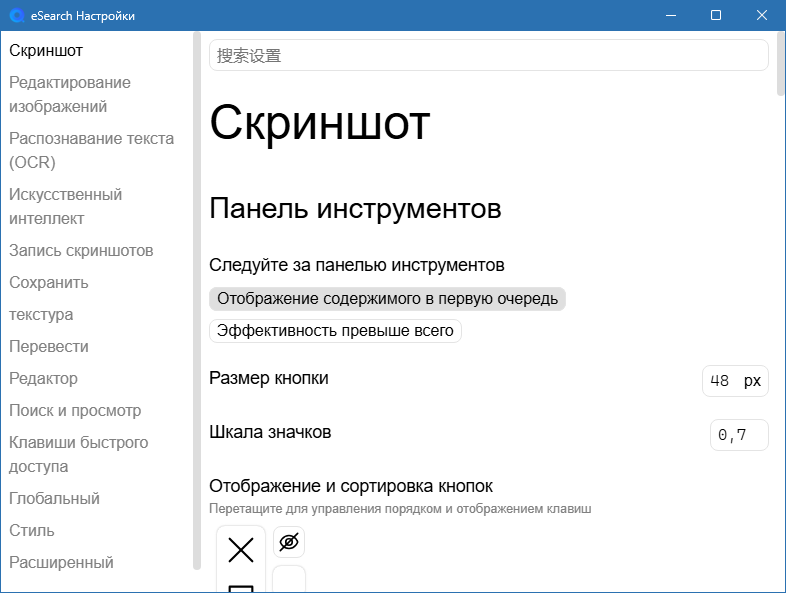Open the Расширенный settings section

tap(61, 563)
